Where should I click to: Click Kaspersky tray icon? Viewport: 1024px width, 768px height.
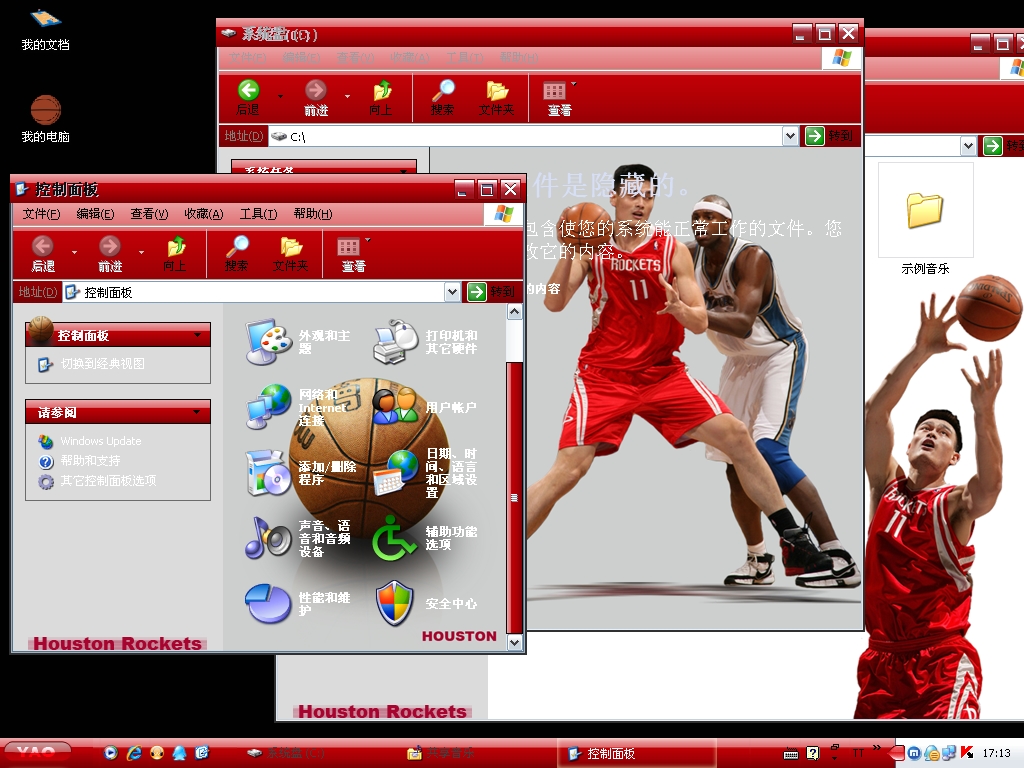(x=967, y=753)
